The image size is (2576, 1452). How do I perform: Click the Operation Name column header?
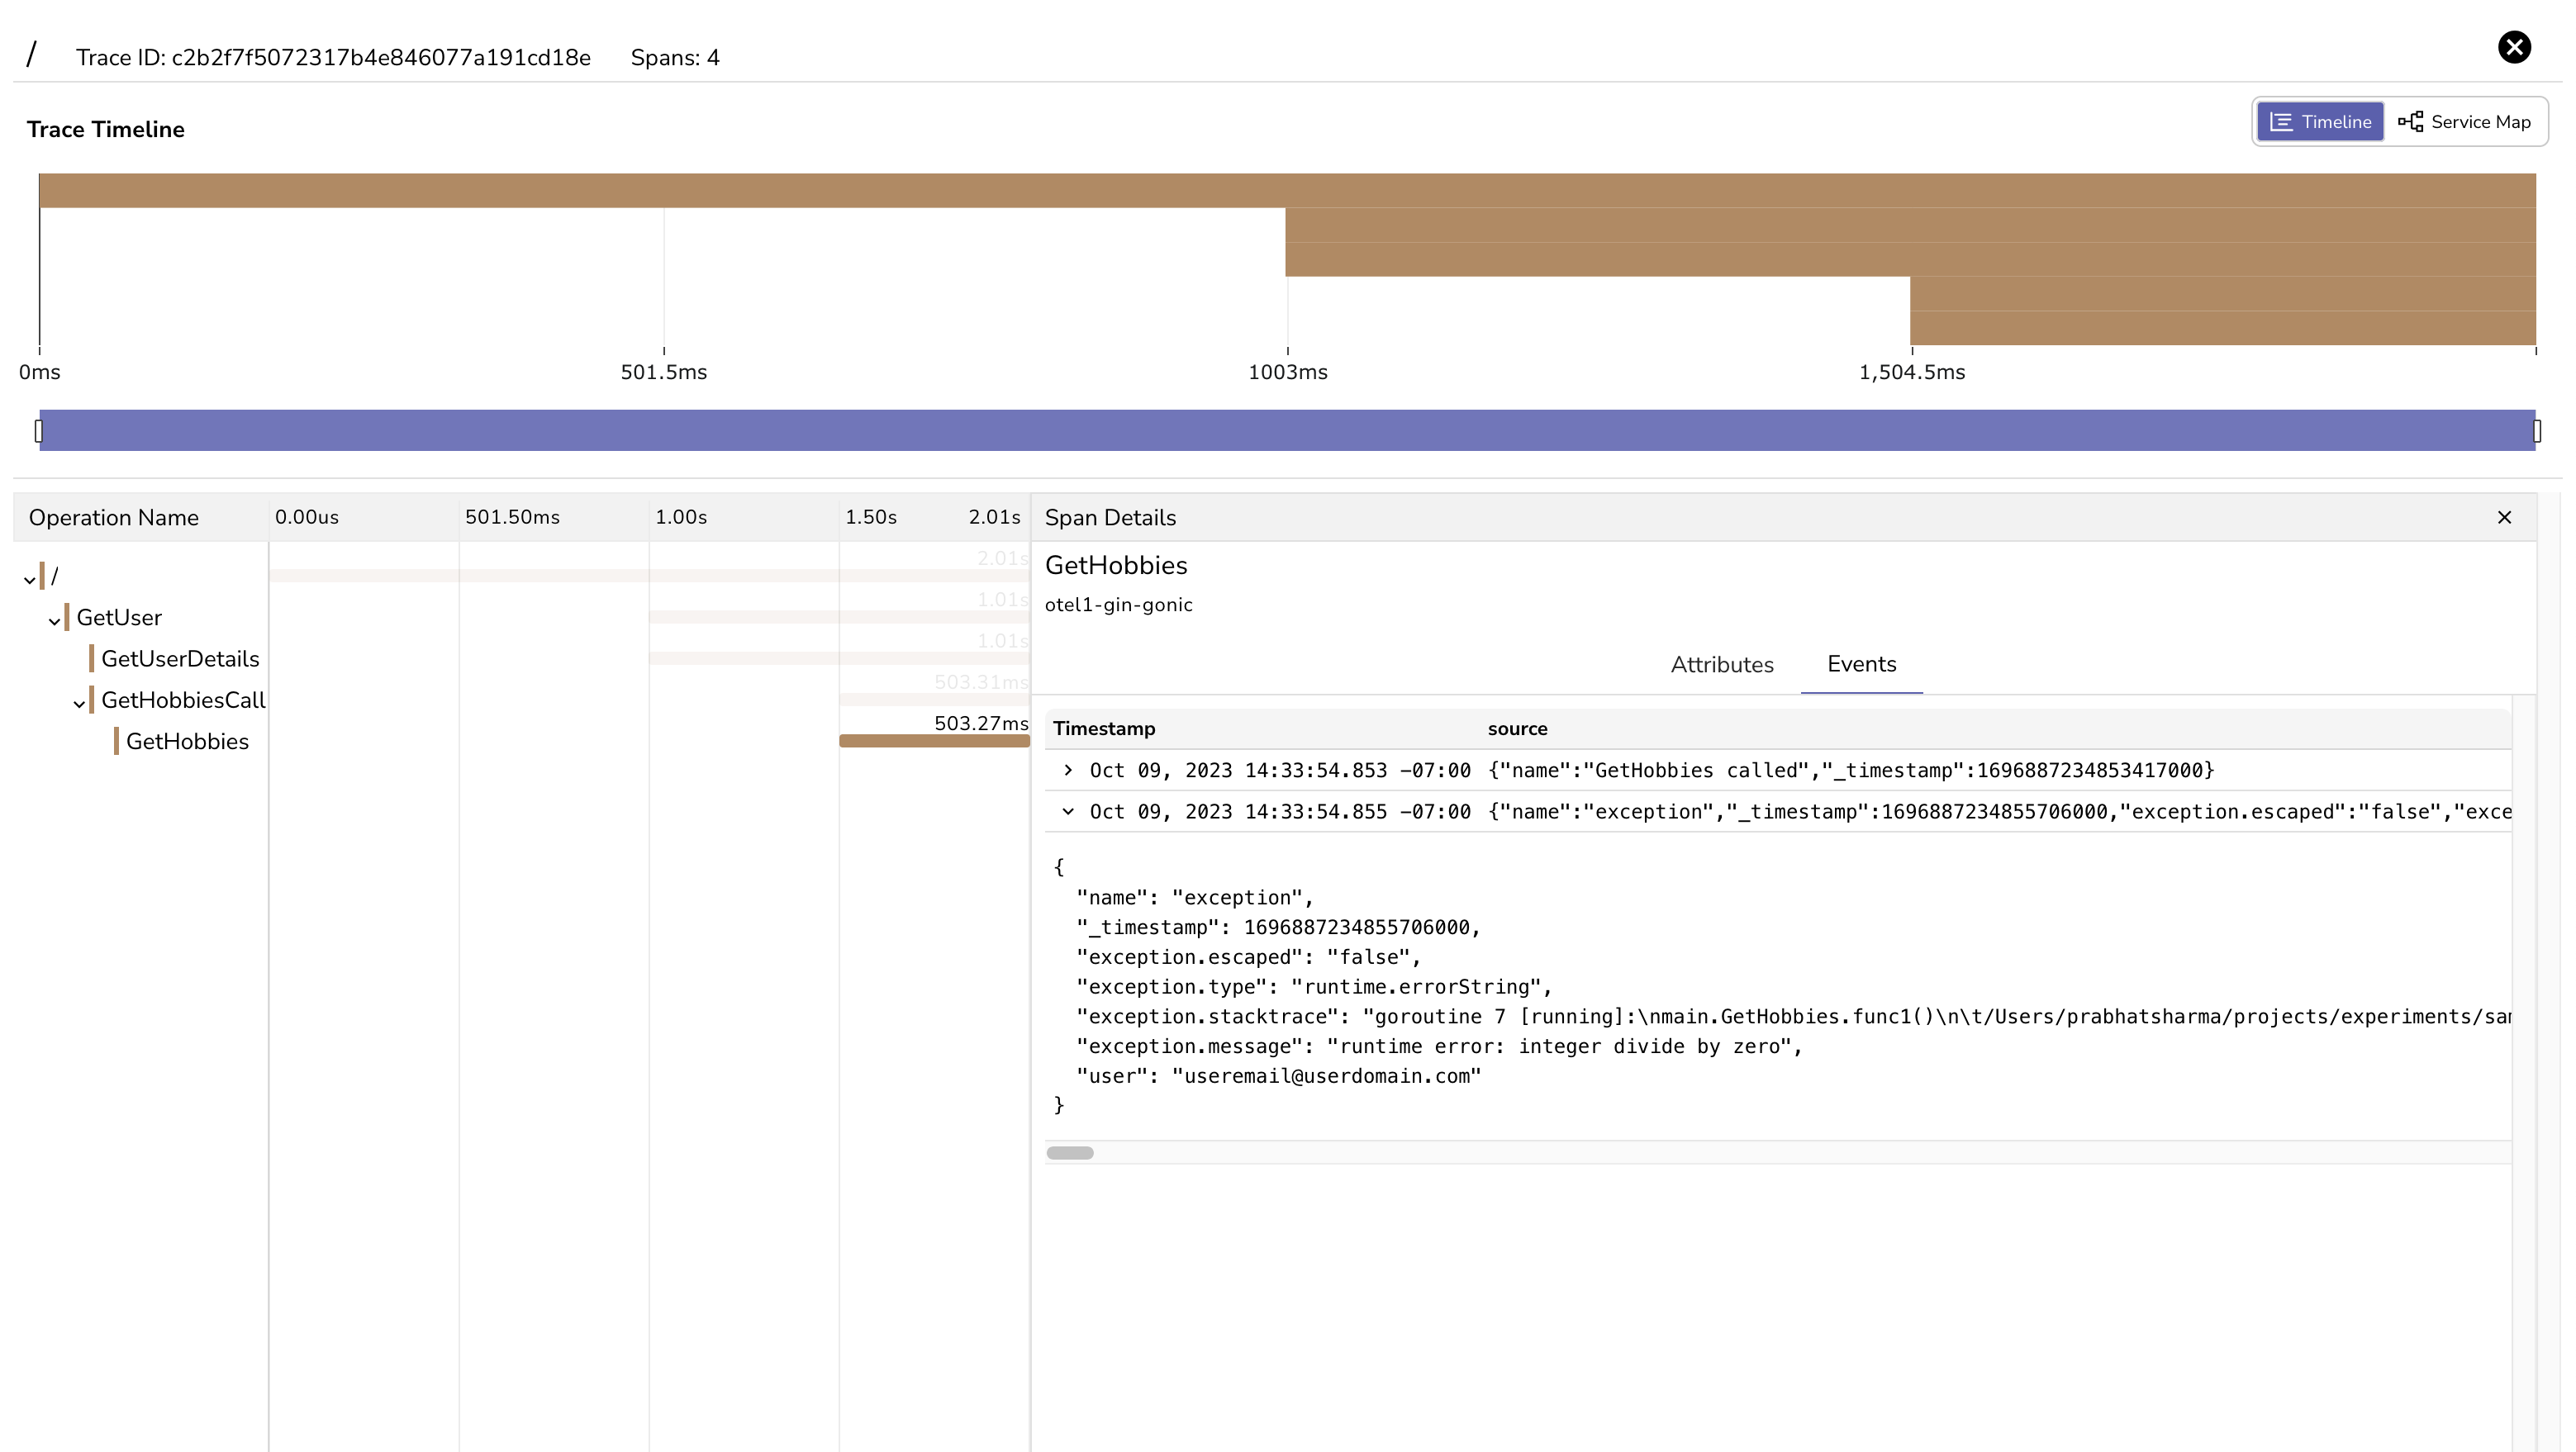coord(114,517)
